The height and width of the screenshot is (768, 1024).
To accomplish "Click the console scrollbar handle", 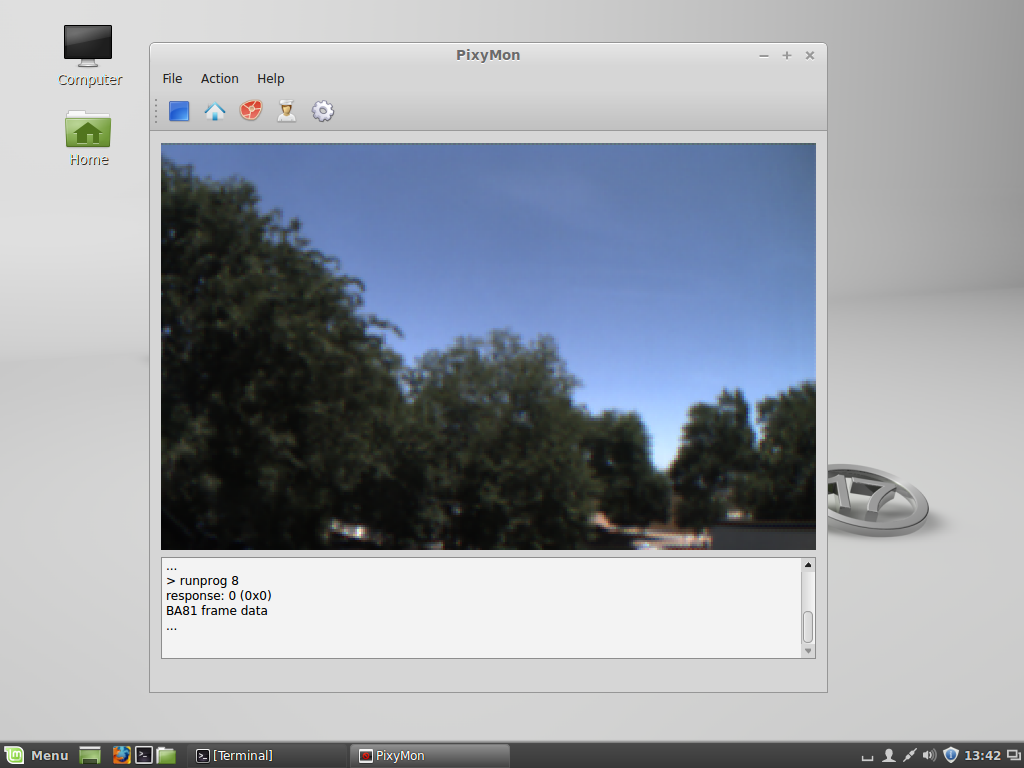I will (x=808, y=627).
